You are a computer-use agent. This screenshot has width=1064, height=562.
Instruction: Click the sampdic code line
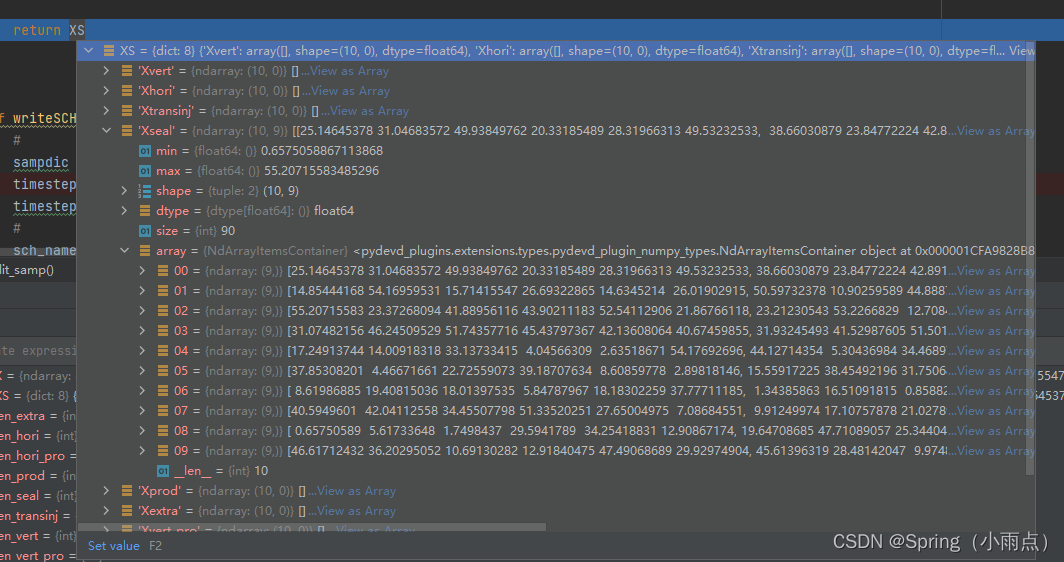pyautogui.click(x=41, y=162)
